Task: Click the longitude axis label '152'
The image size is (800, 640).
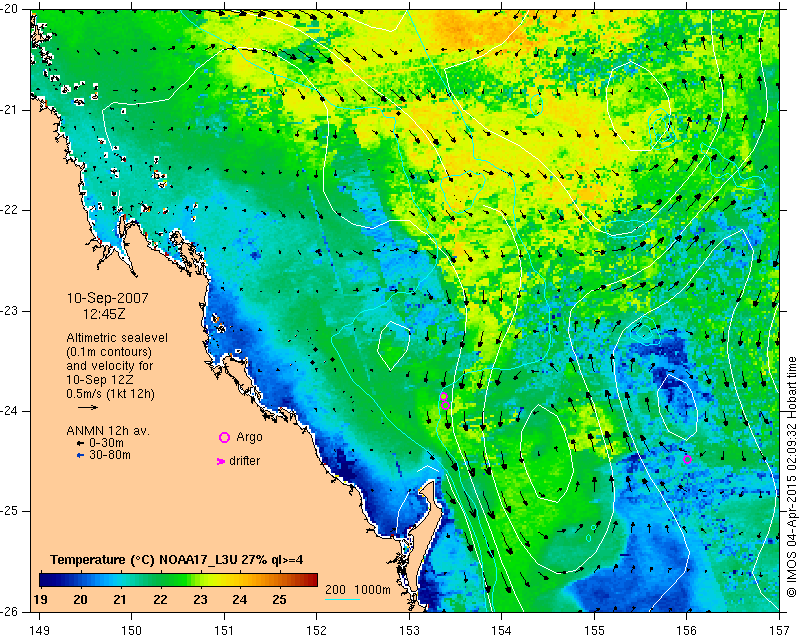Action: [x=317, y=631]
